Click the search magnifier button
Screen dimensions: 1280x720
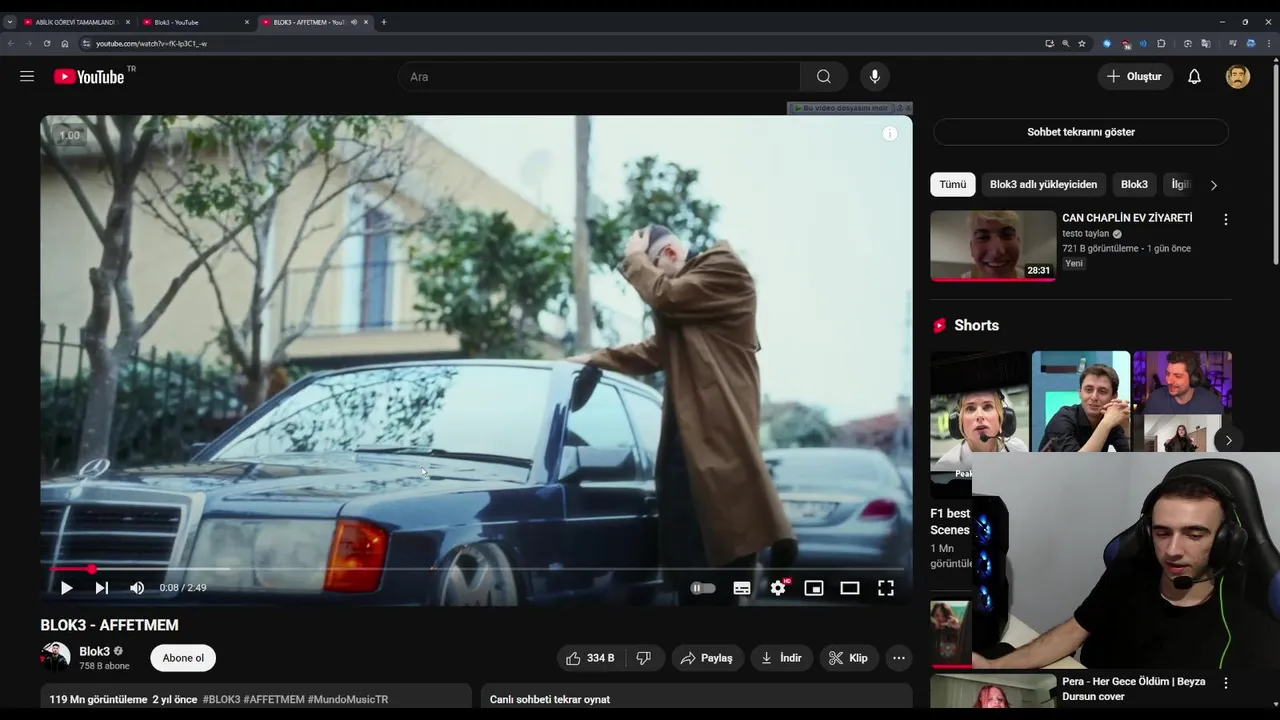click(823, 77)
